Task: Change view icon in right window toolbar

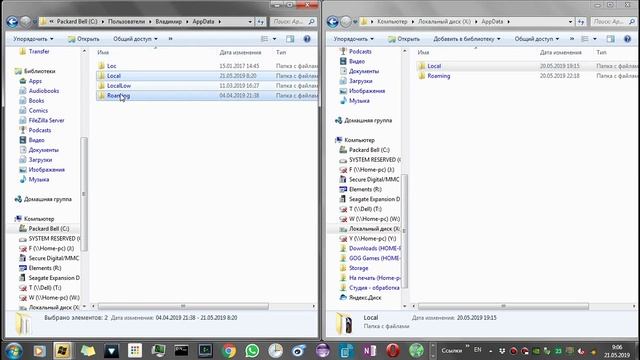Action: coord(585,39)
